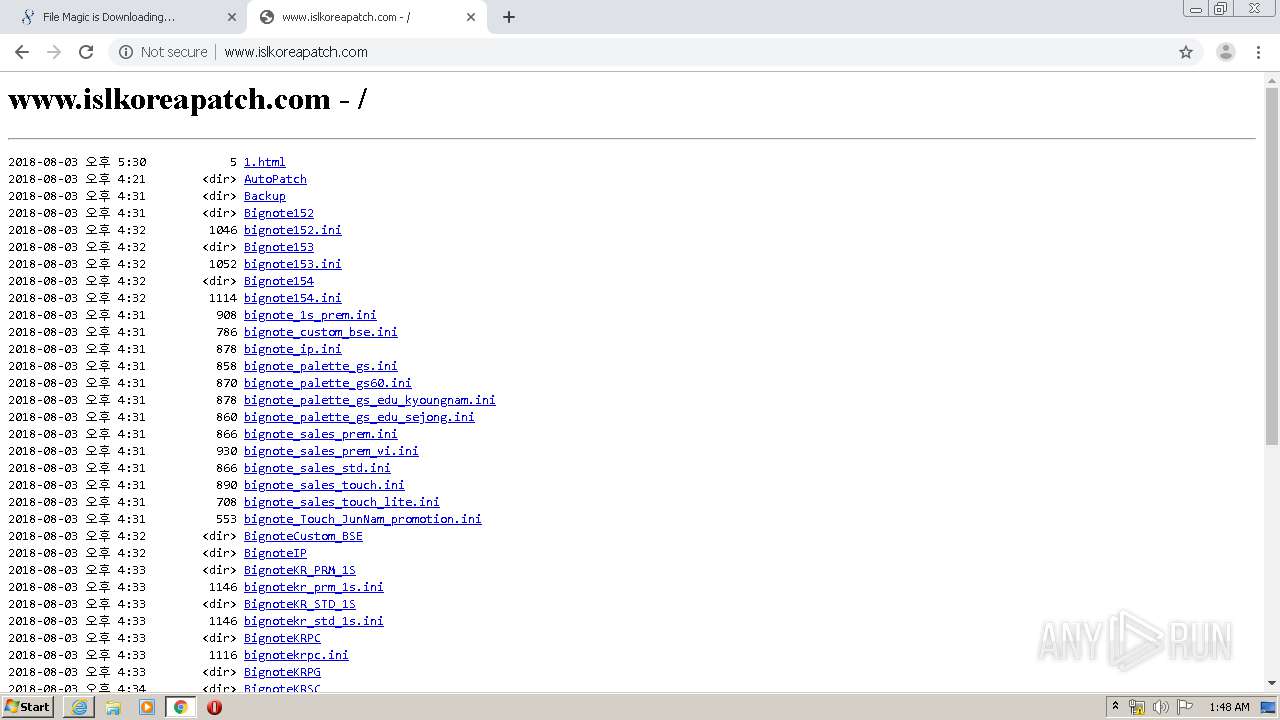This screenshot has height=720, width=1280.
Task: Open the volume tray icon
Action: (x=1161, y=707)
